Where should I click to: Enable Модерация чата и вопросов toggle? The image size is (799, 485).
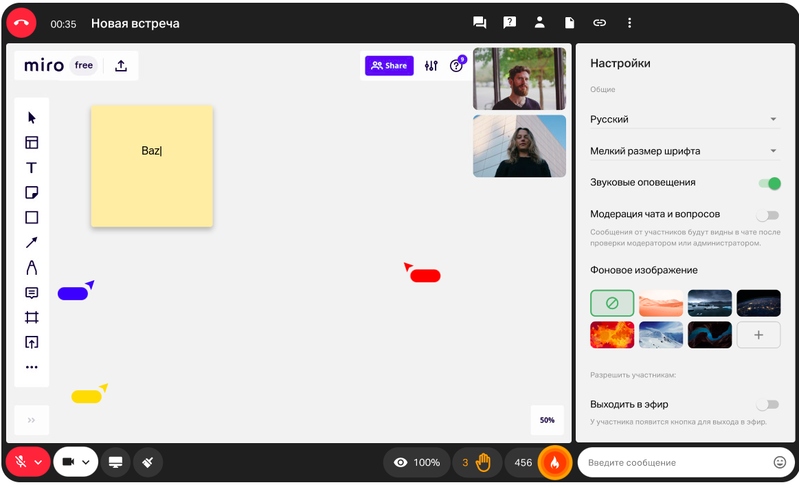tap(767, 214)
